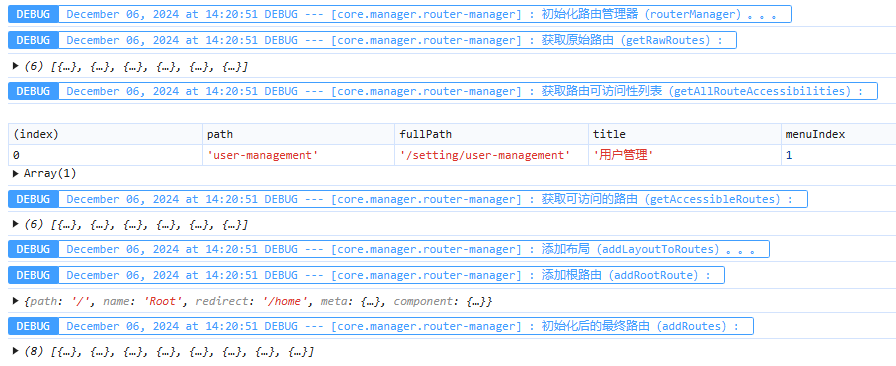Viewport: 896px width, 366px height.
Task: Select the '/setting/user-management' table cell
Action: point(491,155)
